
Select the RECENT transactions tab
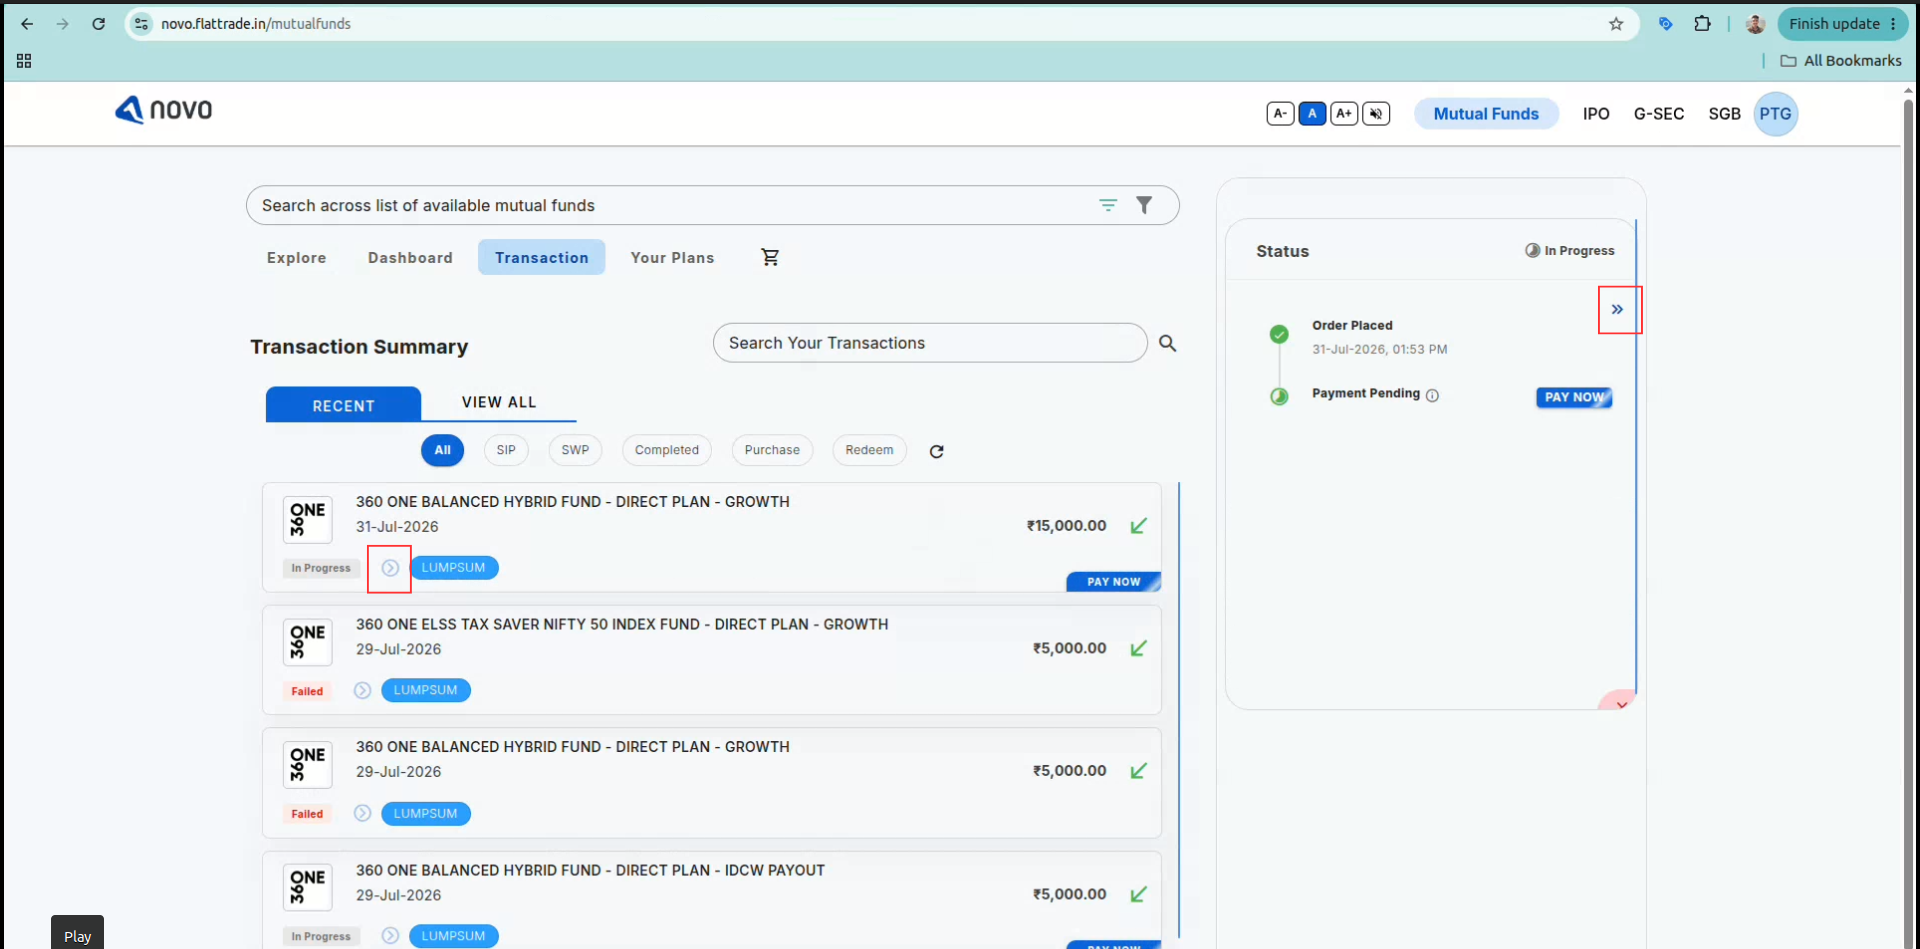tap(343, 405)
